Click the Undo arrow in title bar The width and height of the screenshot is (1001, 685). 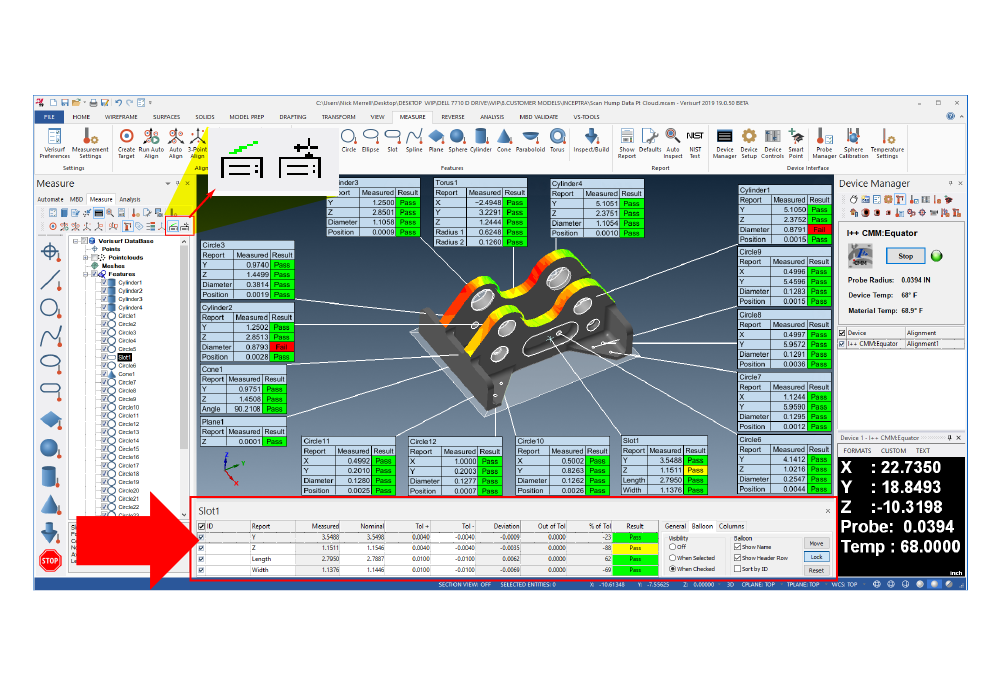coord(118,103)
